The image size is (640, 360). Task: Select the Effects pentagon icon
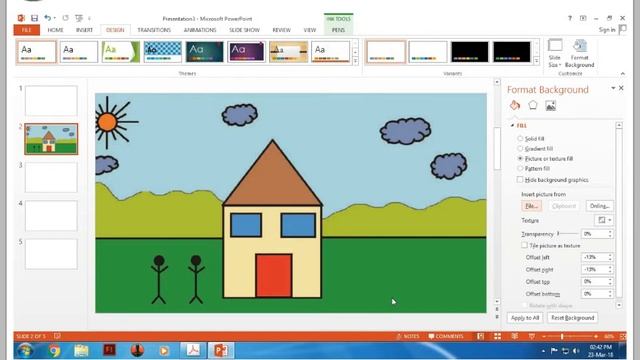pos(533,106)
